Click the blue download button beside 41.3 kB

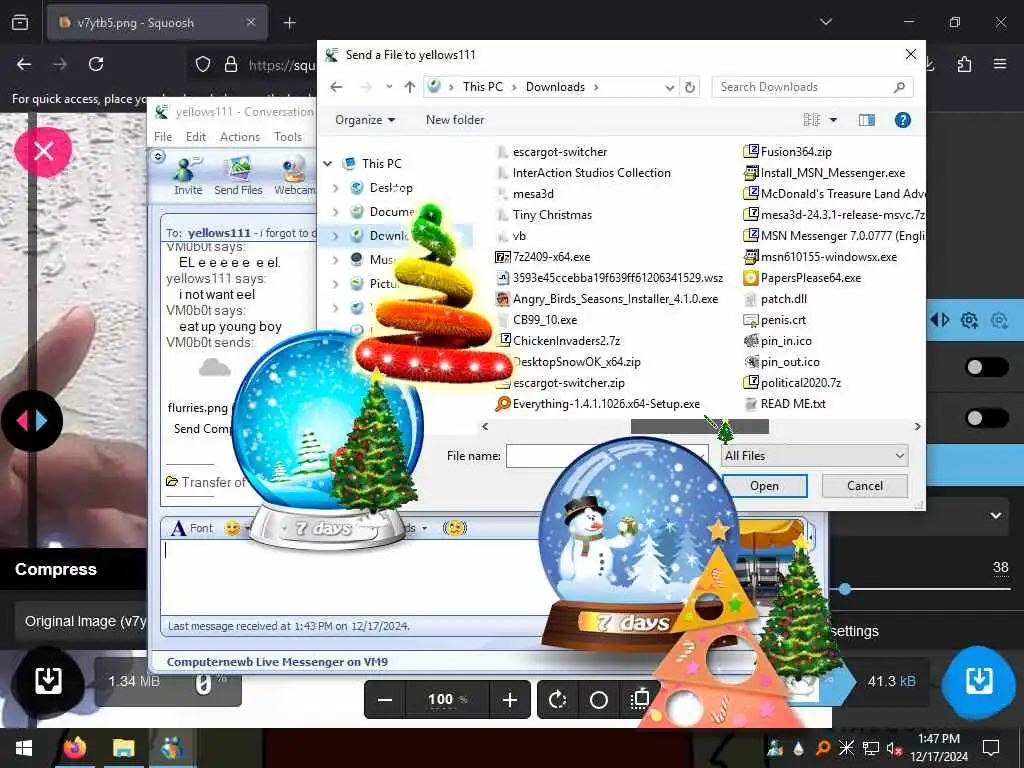tap(978, 680)
